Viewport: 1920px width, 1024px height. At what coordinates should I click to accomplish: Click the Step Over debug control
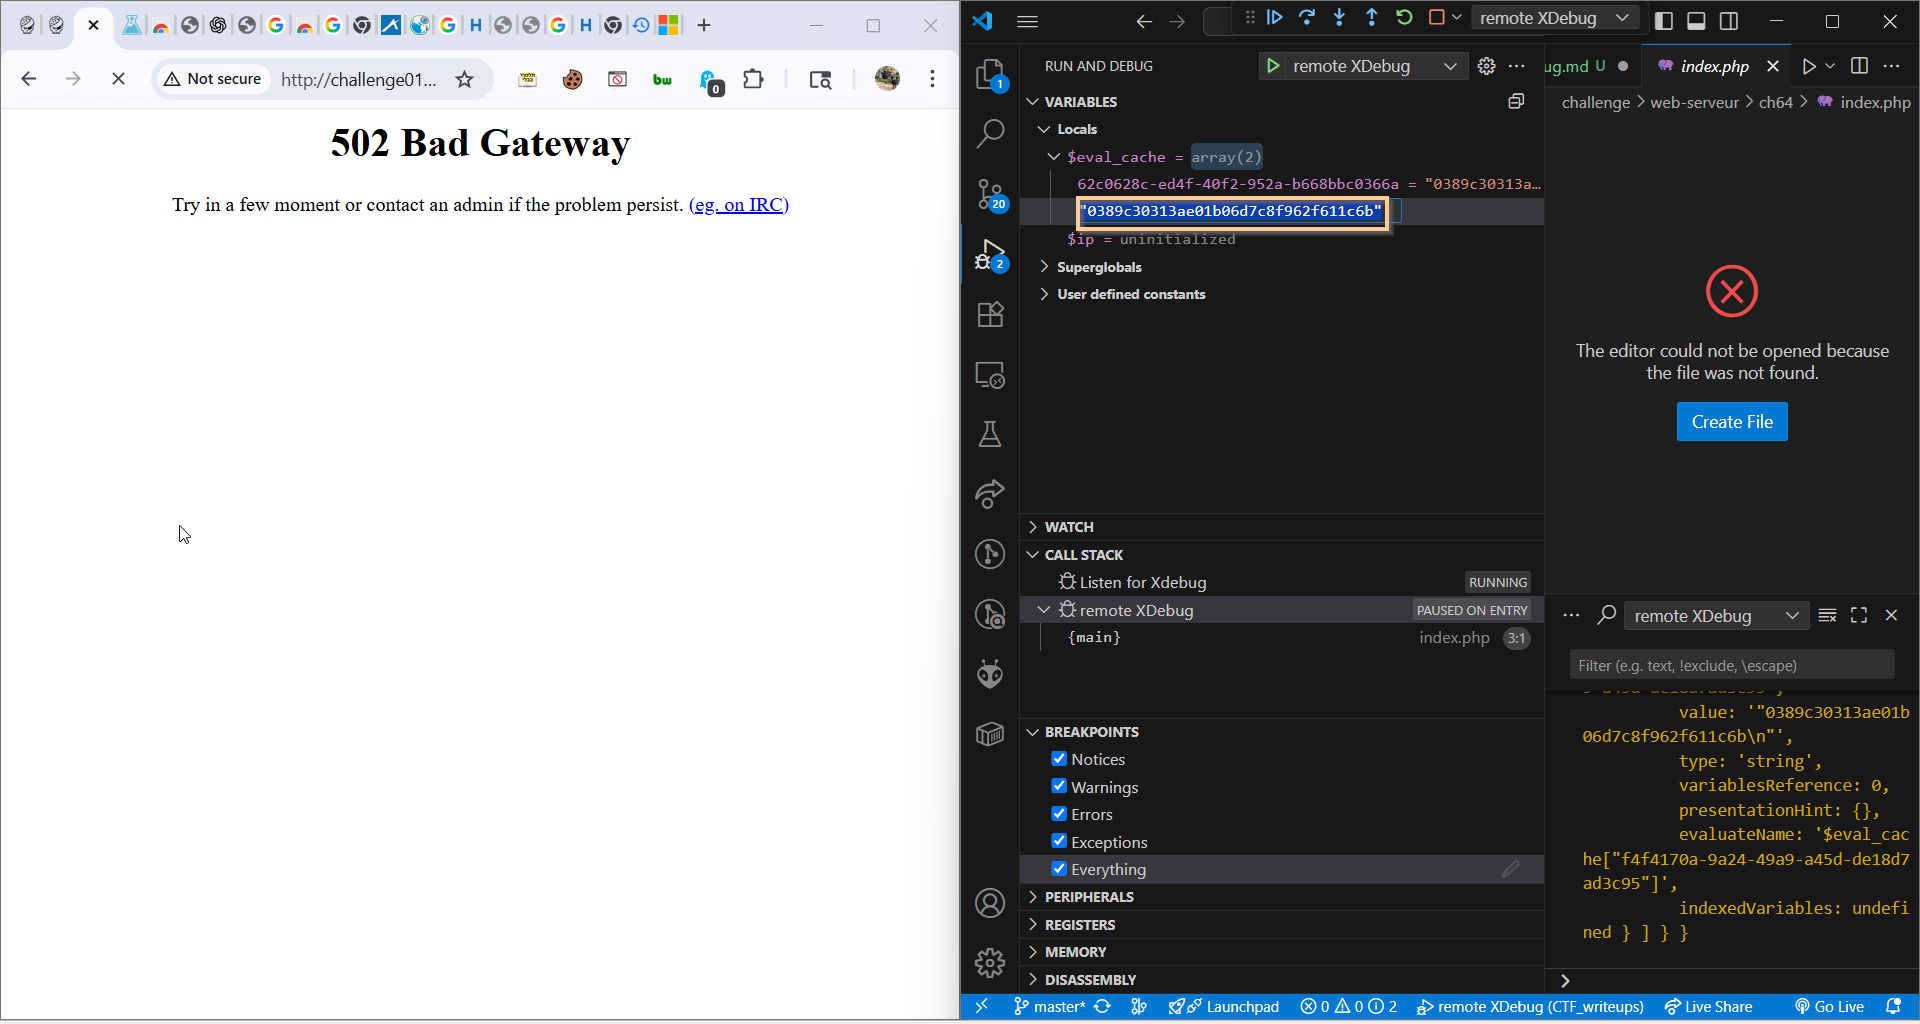coord(1307,17)
